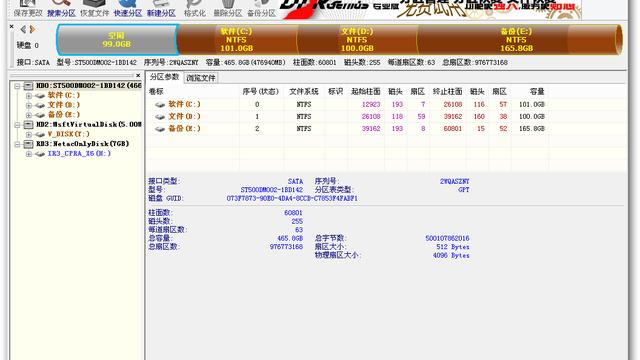
Task: Select 软件(C:) in the left tree
Action: tap(64, 95)
